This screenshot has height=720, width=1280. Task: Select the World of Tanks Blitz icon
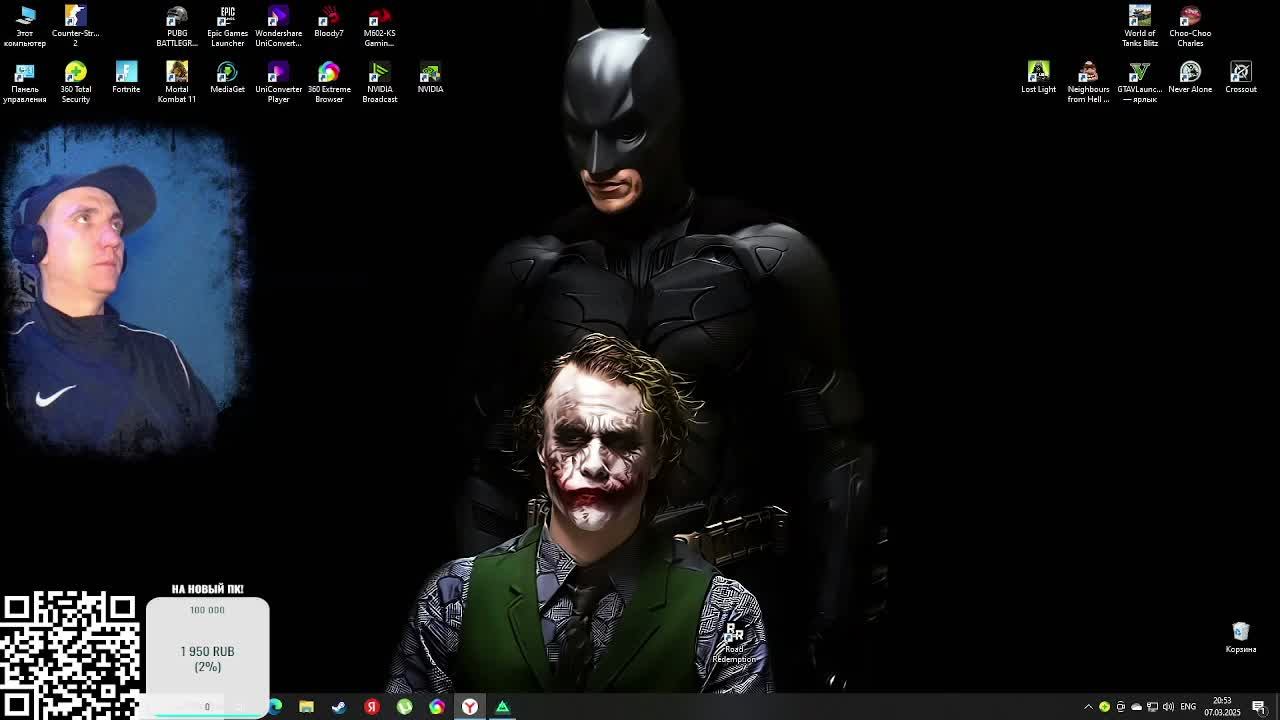coord(1139,26)
